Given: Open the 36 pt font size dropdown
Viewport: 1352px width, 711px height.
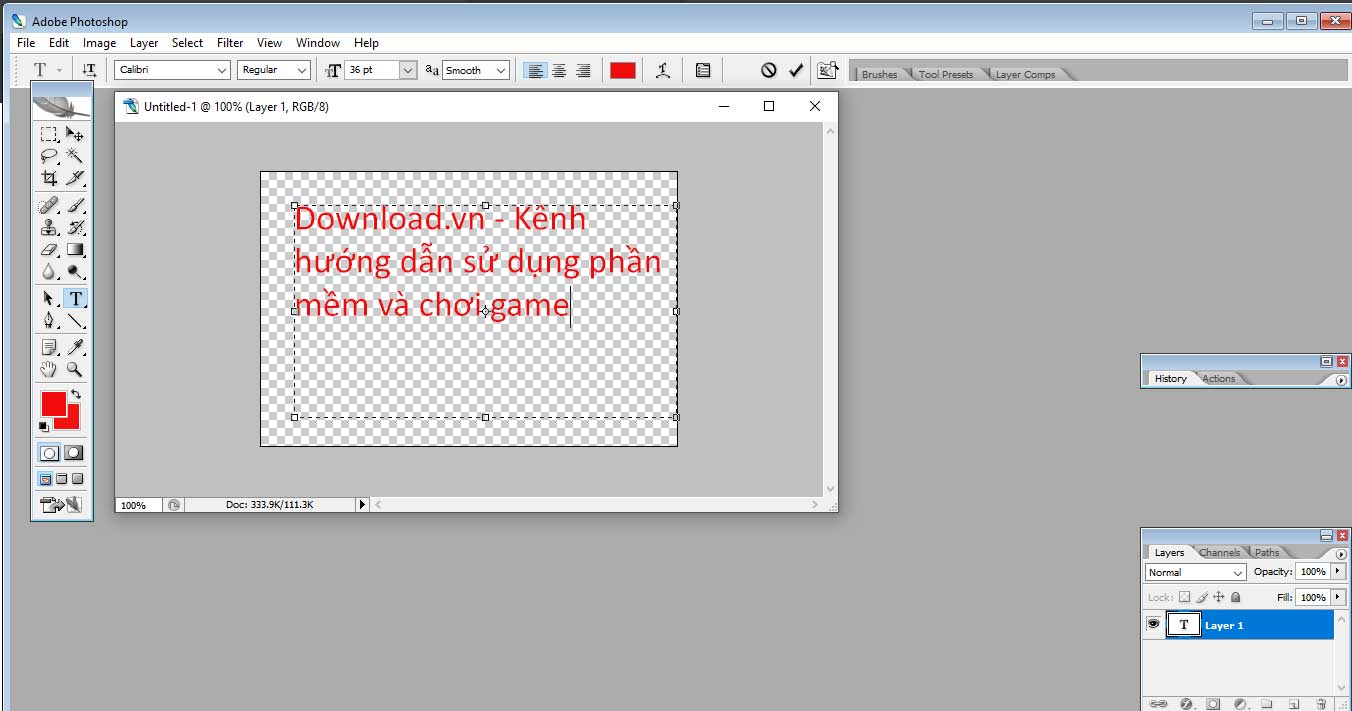Looking at the screenshot, I should [x=408, y=70].
